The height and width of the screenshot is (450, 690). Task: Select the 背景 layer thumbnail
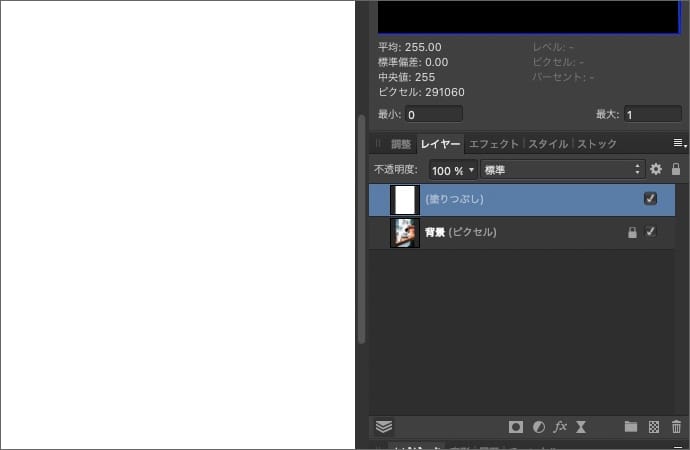tap(404, 232)
